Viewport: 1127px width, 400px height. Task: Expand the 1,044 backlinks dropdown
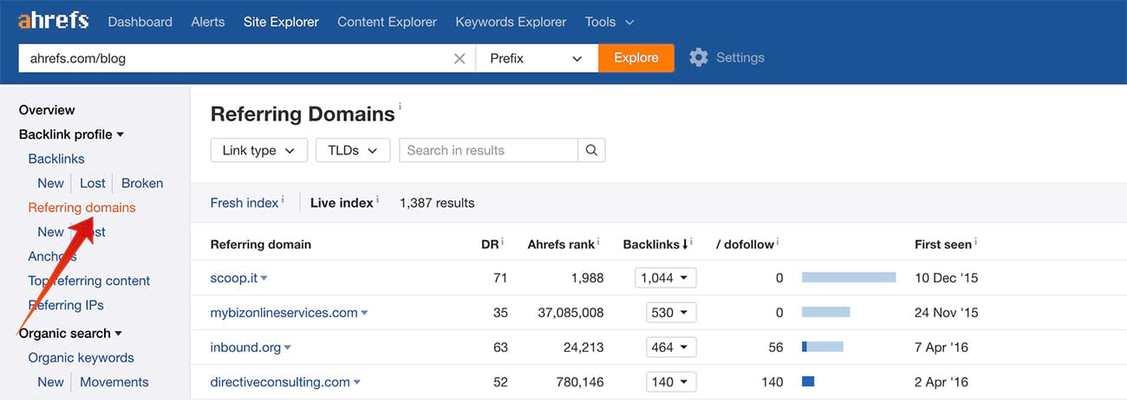666,278
